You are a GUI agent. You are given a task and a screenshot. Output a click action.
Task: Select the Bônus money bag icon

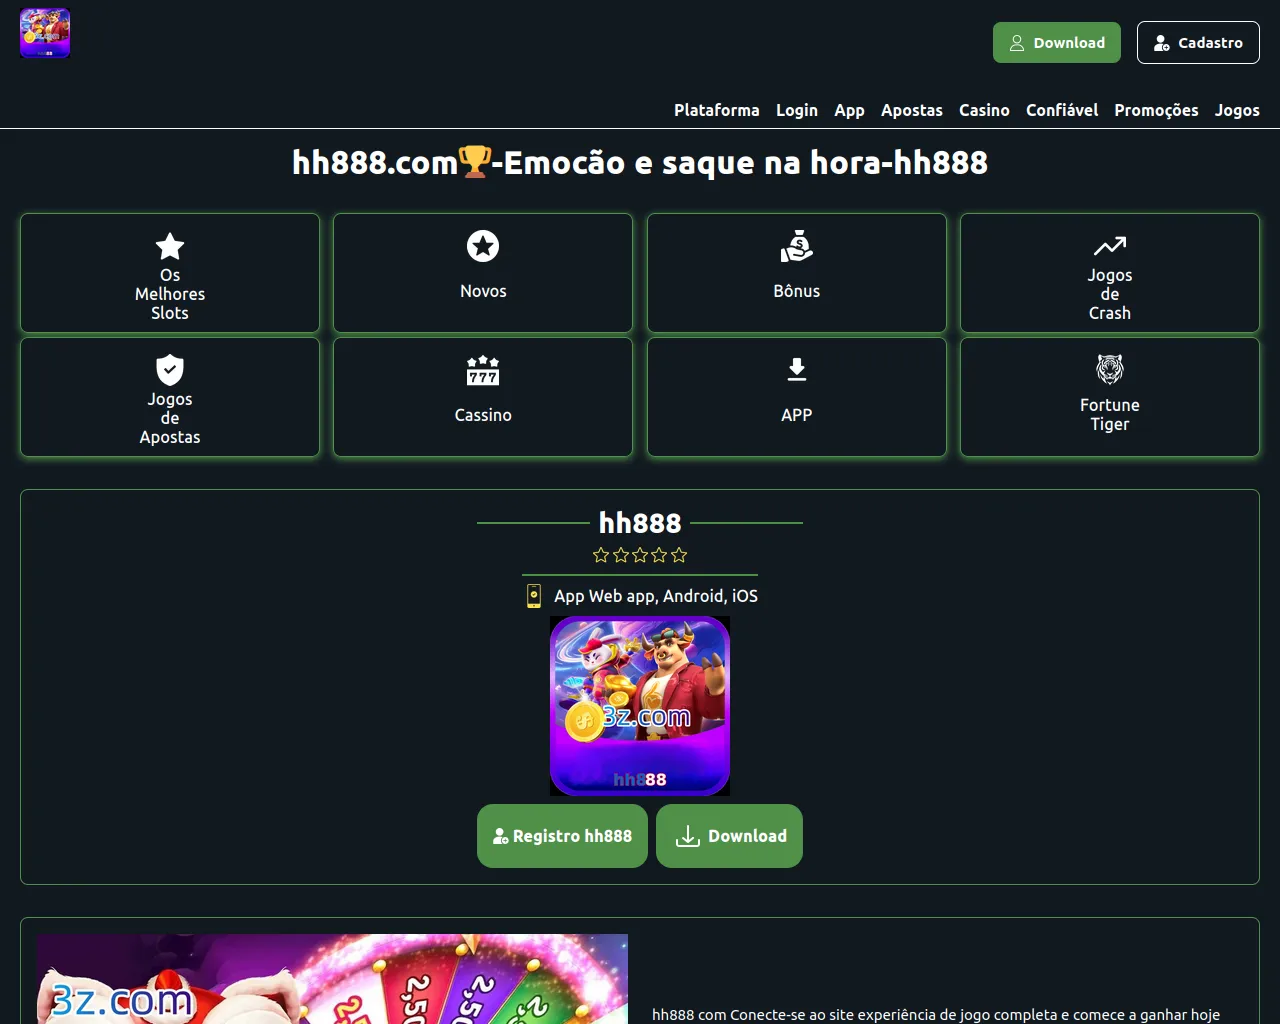point(797,246)
